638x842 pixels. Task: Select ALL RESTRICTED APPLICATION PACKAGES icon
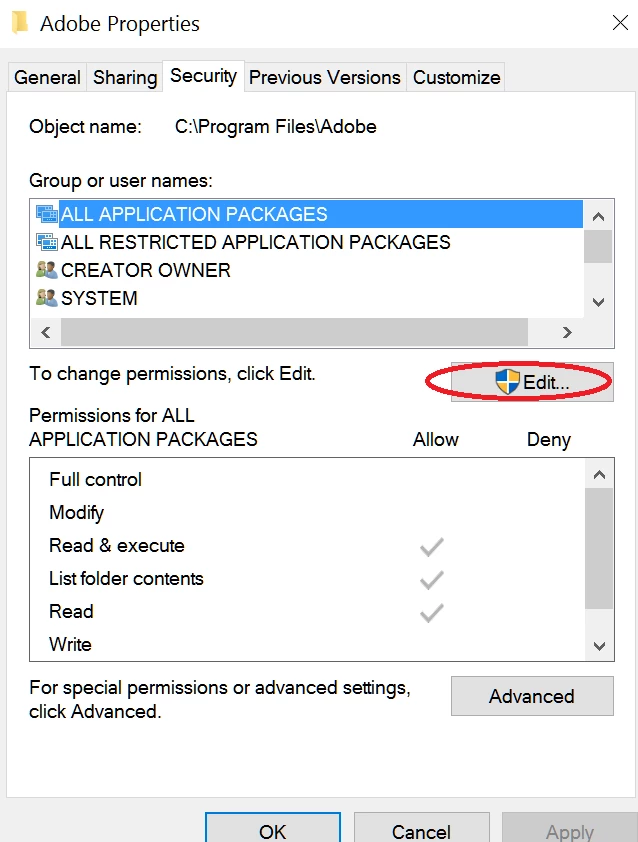tap(47, 242)
